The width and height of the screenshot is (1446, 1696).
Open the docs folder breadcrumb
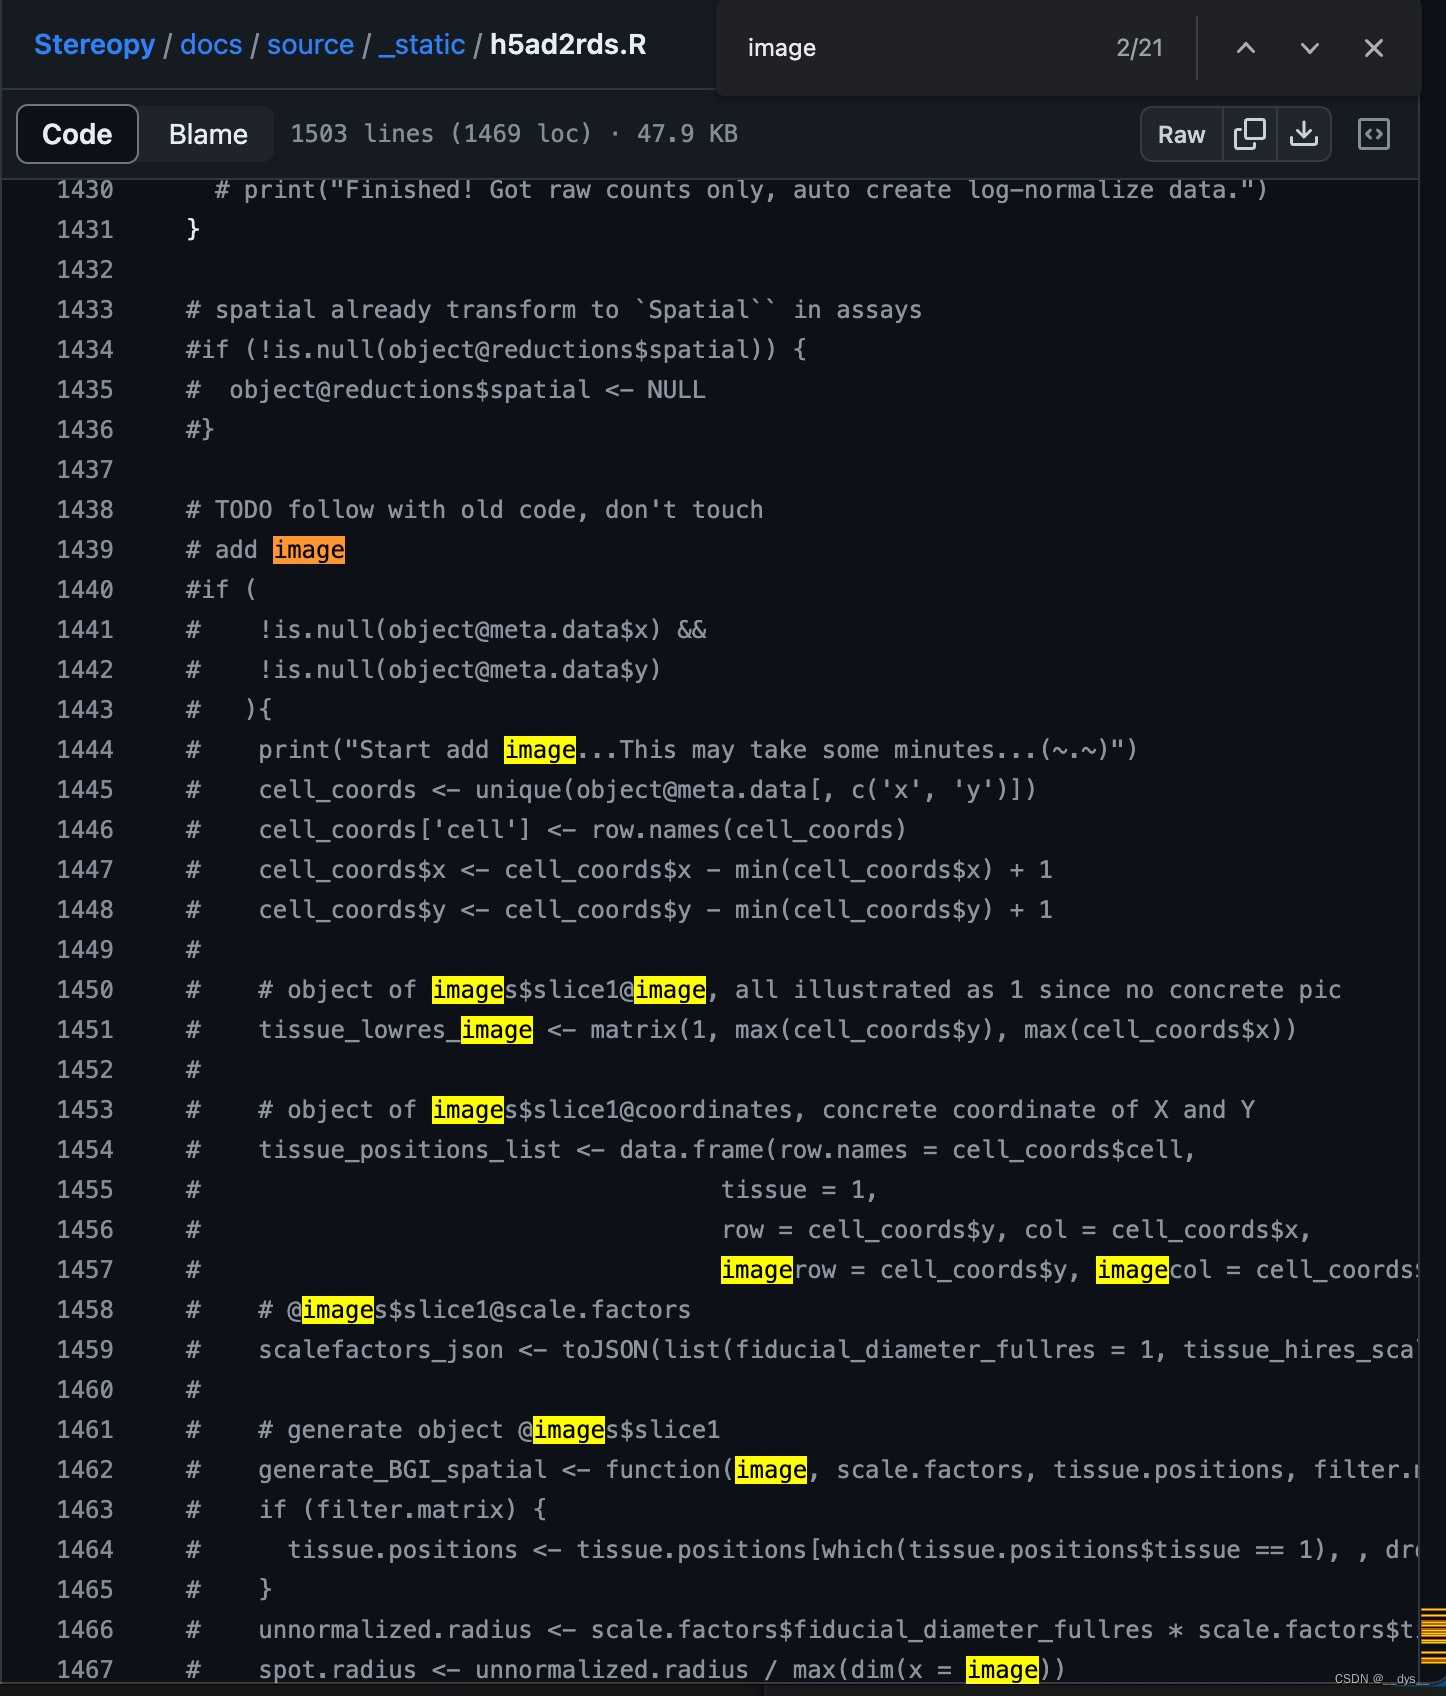tap(211, 45)
